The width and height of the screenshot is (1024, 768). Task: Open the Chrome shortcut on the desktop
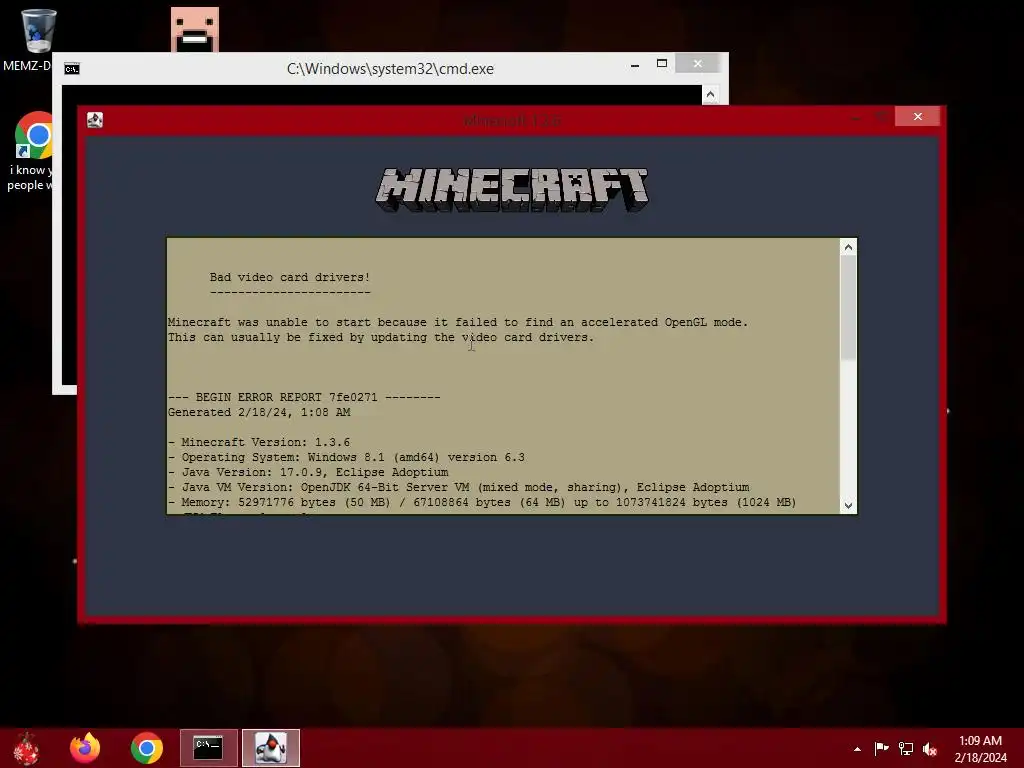[34, 135]
